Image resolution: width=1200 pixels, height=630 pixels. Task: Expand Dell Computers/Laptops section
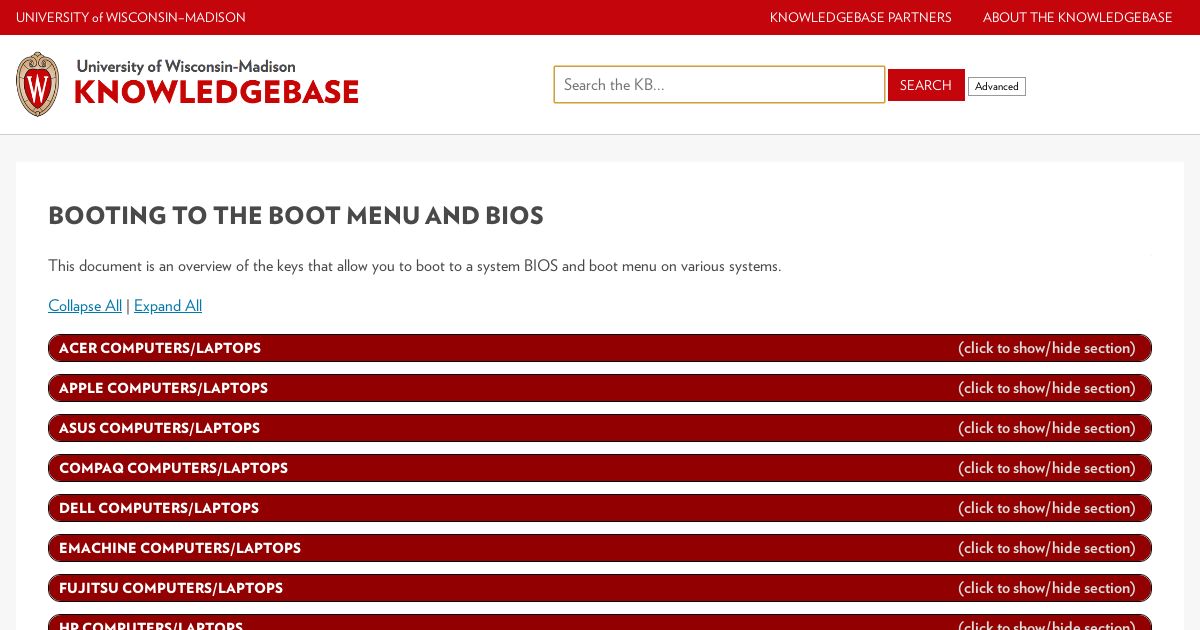pos(600,508)
